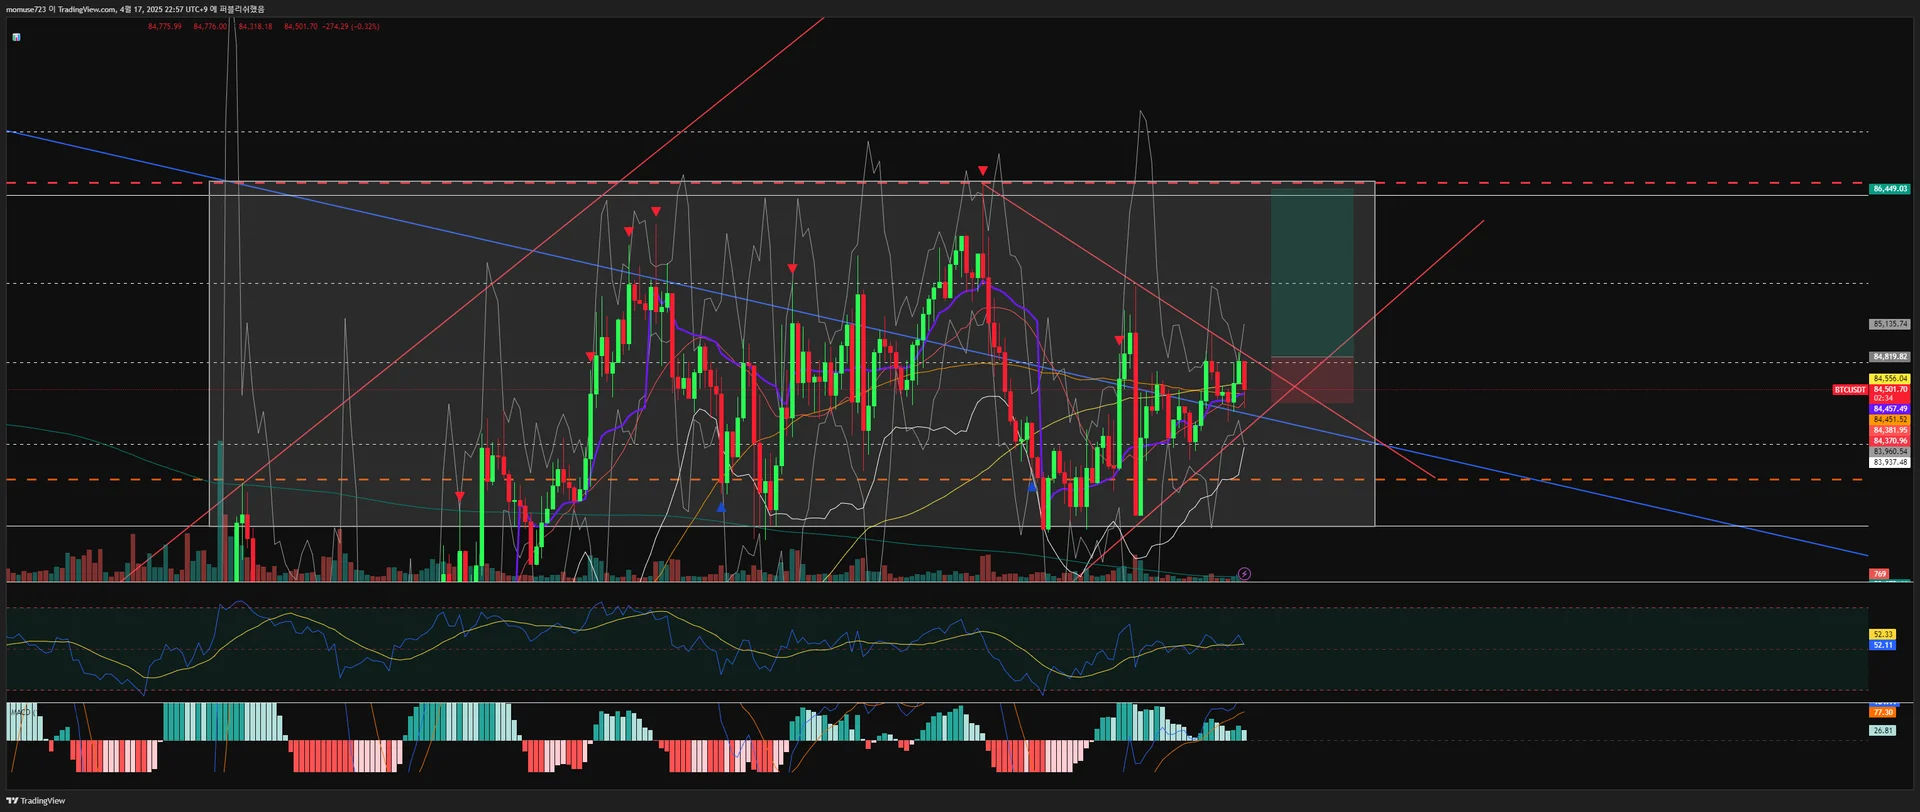The width and height of the screenshot is (1920, 812).
Task: Click the 86,449.03 green price label
Action: coord(1890,189)
